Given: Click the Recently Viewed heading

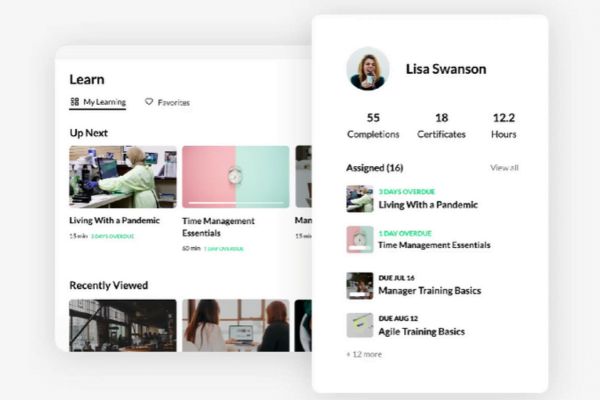Looking at the screenshot, I should tap(109, 285).
